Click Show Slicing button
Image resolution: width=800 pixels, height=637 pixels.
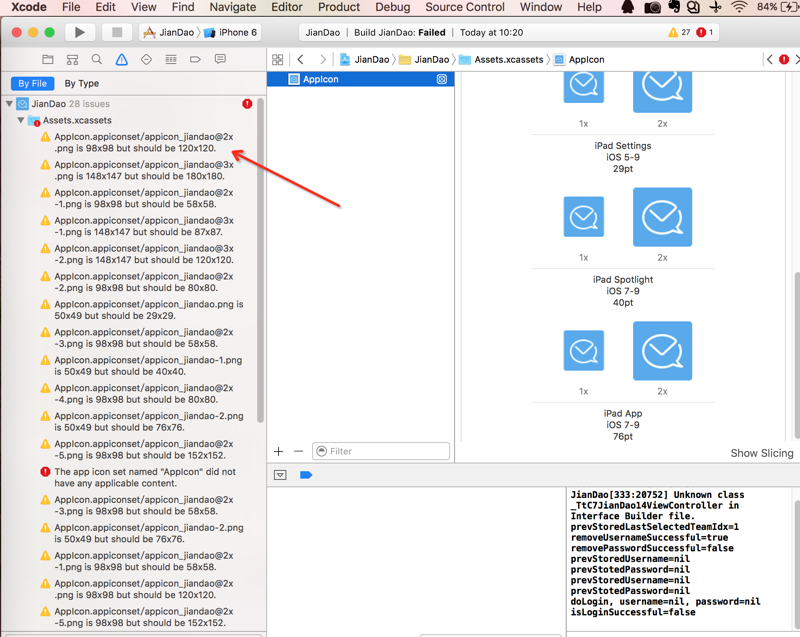coord(762,453)
